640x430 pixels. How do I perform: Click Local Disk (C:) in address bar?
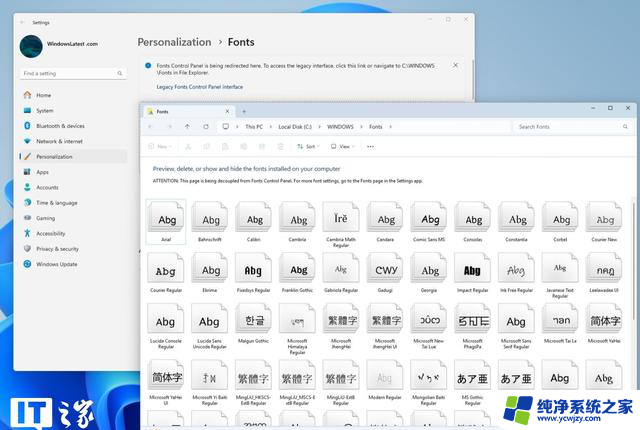295,127
